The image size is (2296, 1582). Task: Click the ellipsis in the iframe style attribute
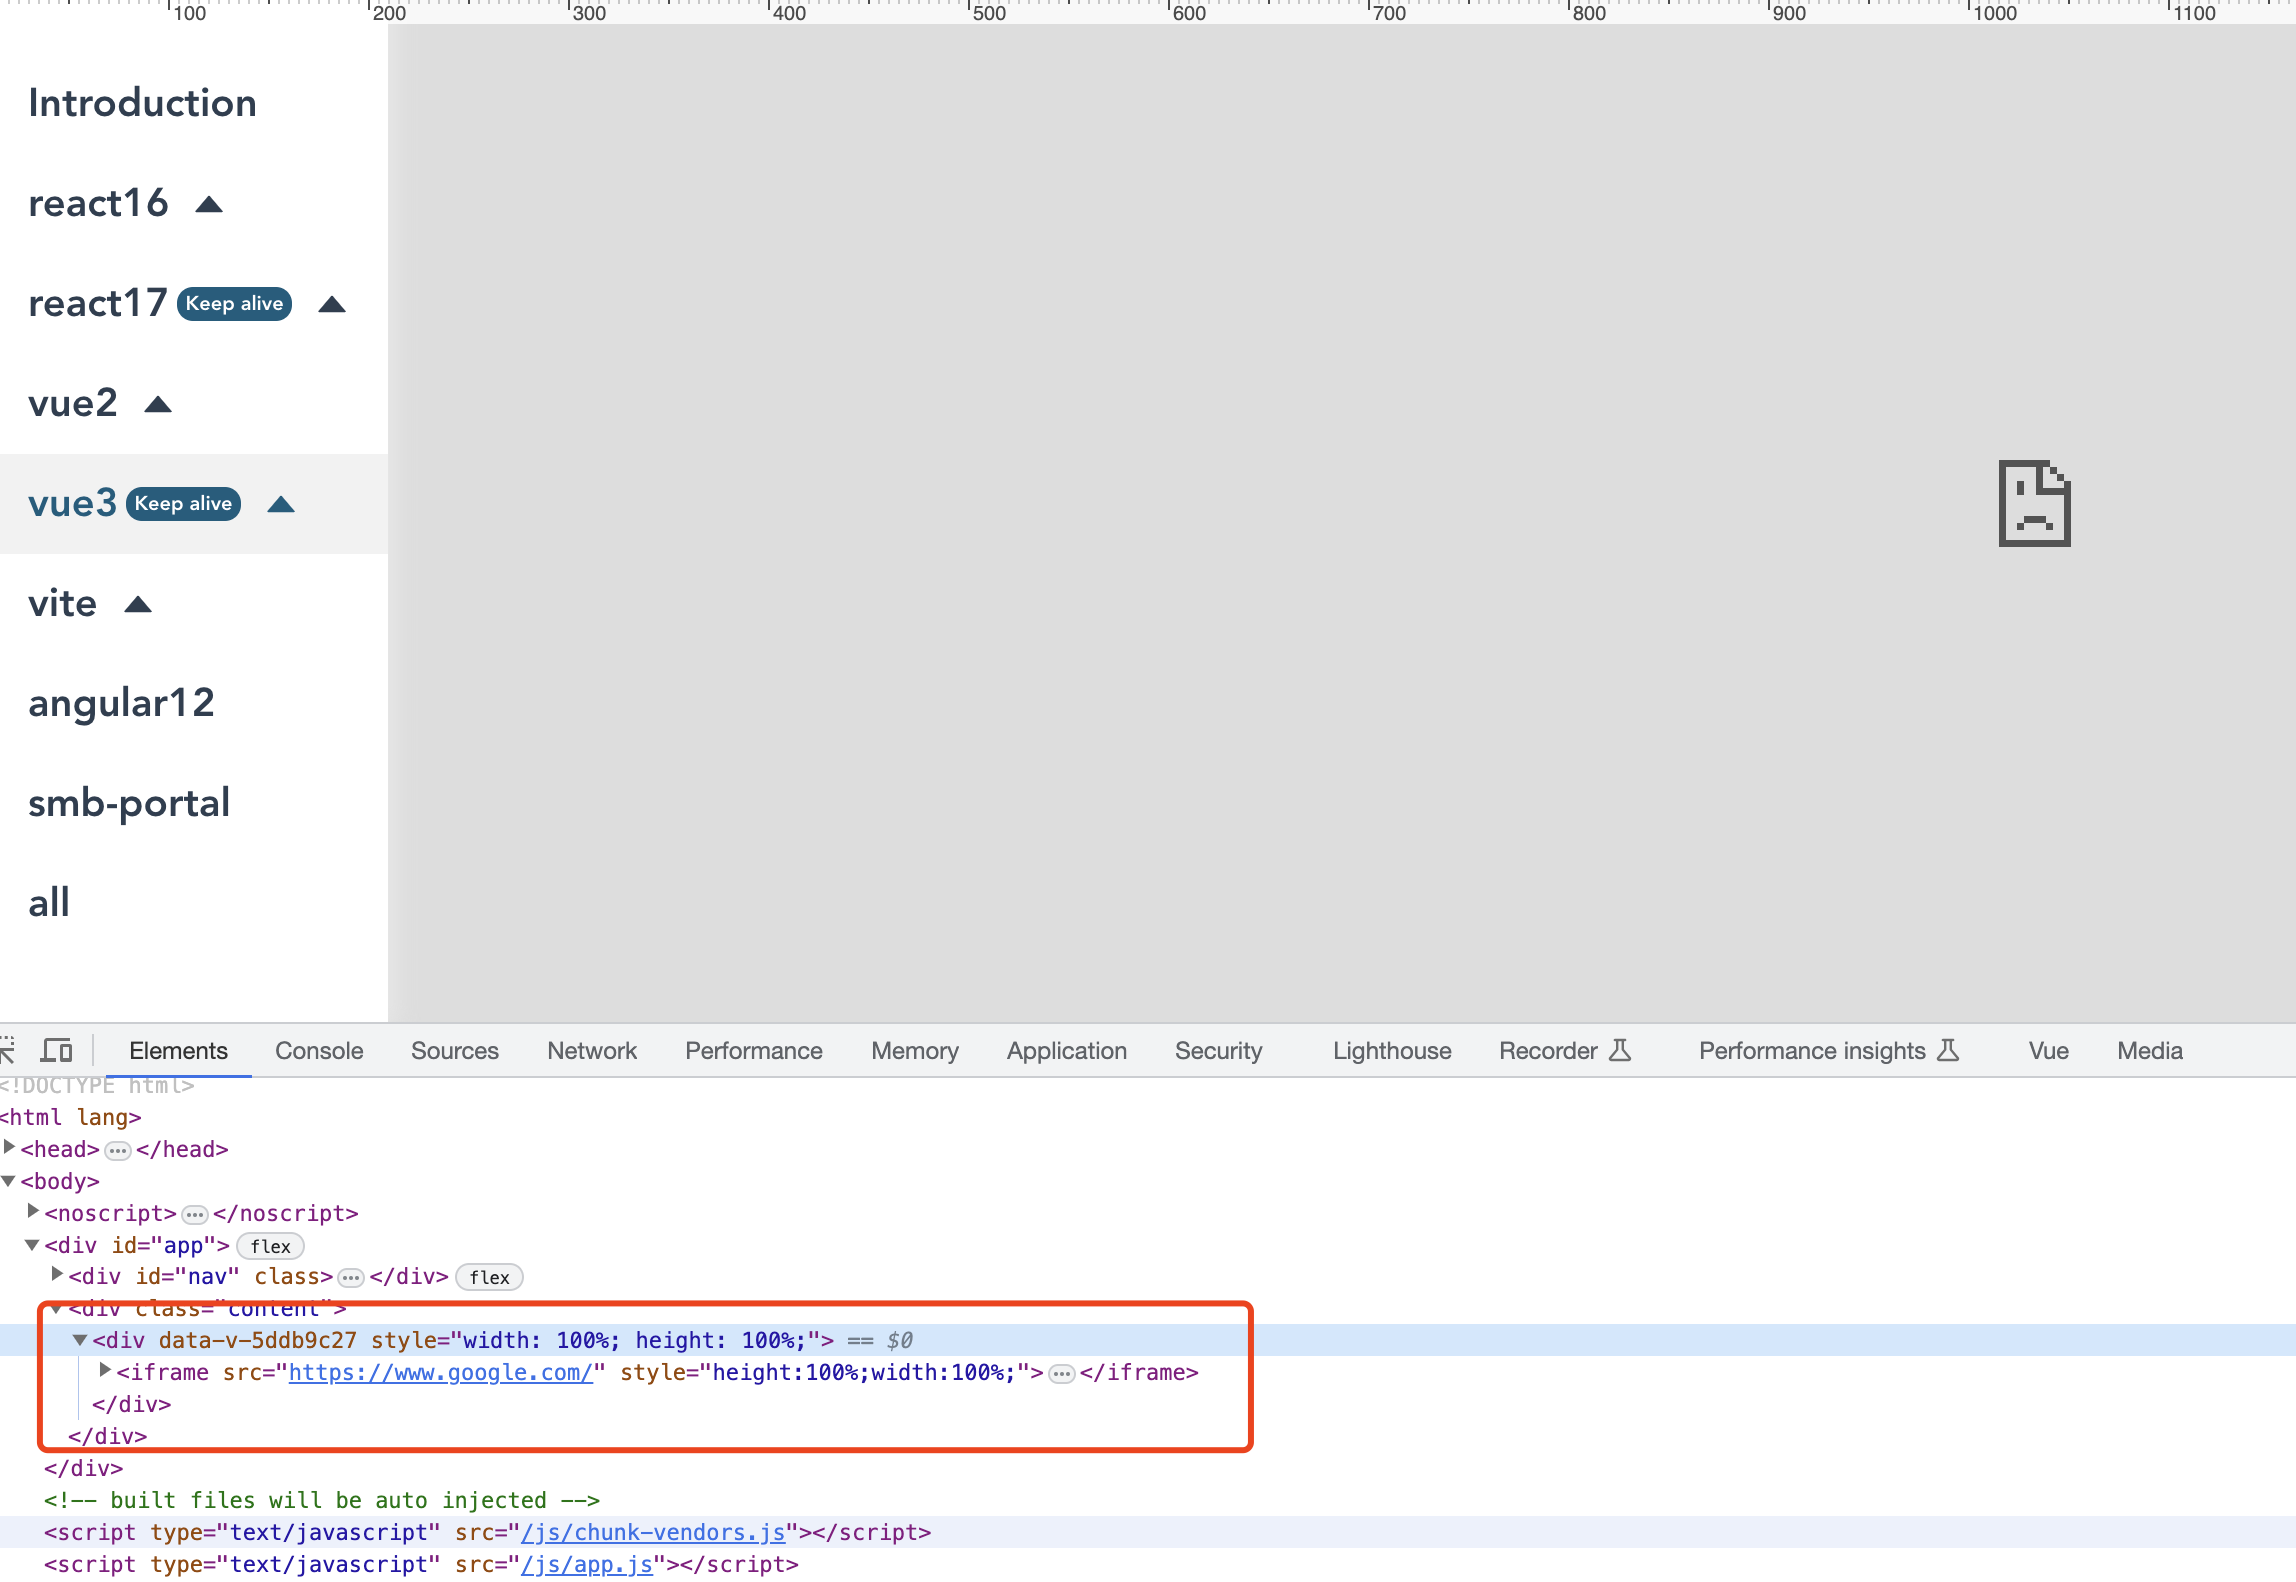pos(1061,1373)
